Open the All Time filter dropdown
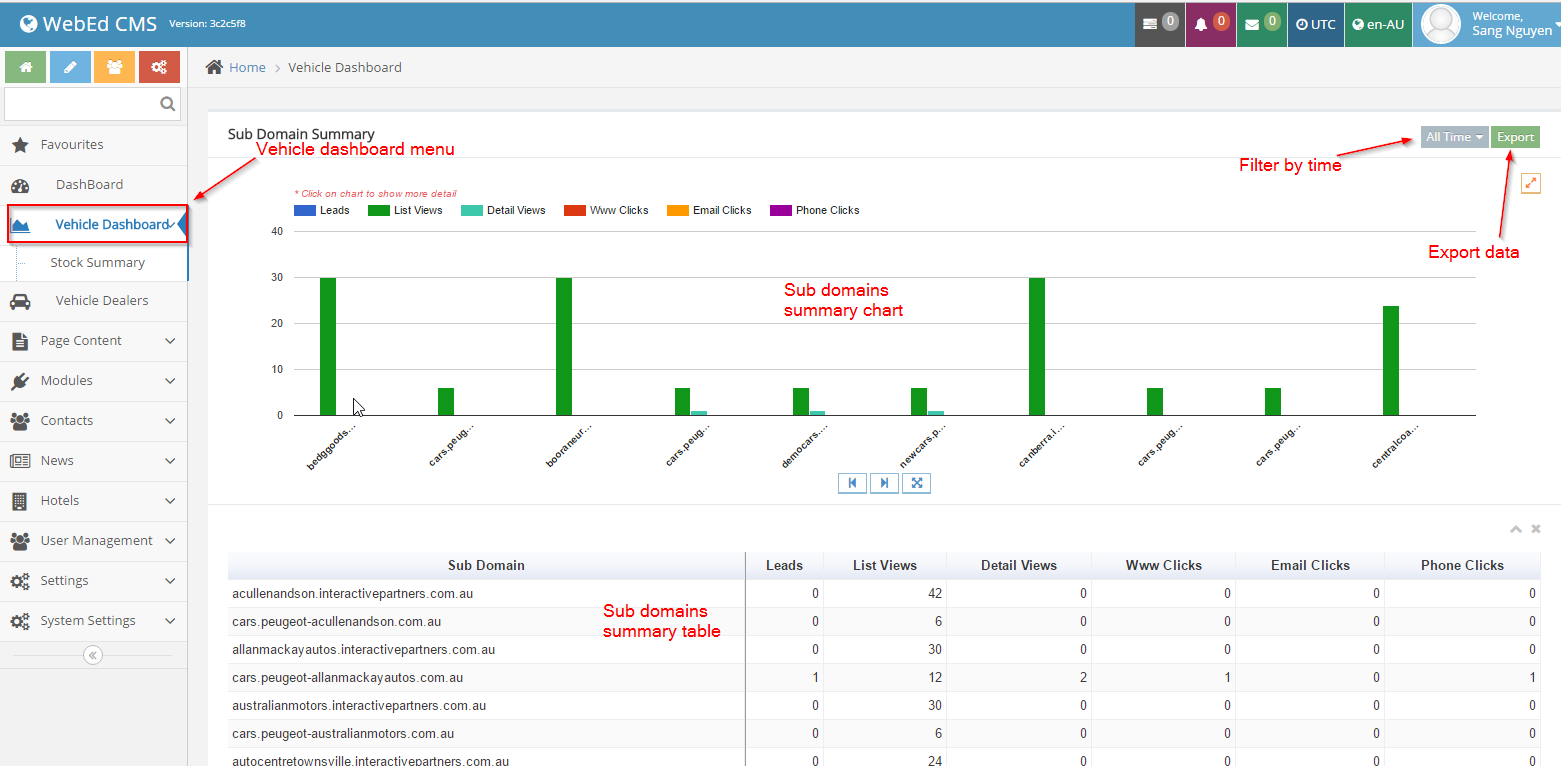The image size is (1561, 766). click(1454, 137)
